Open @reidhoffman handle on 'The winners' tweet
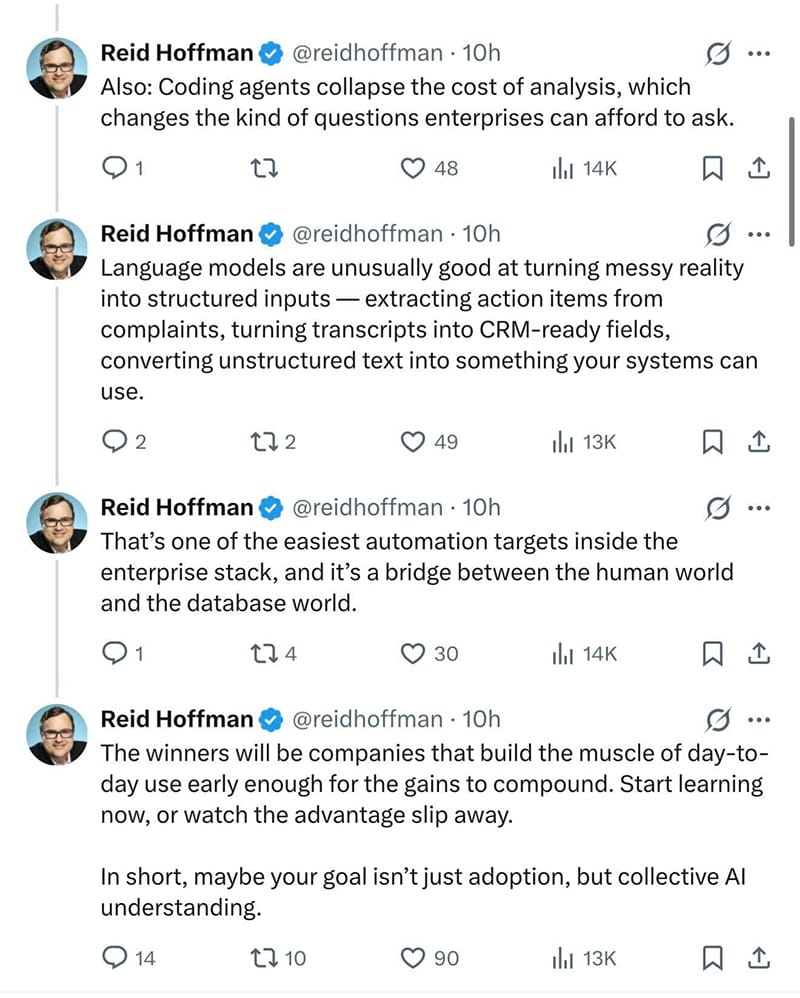 pyautogui.click(x=365, y=719)
